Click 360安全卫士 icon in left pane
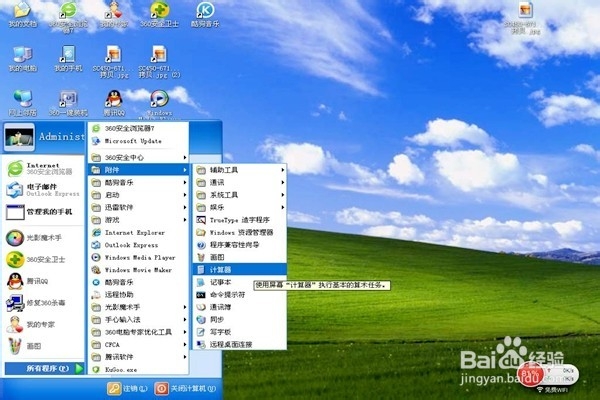The width and height of the screenshot is (600, 400). (x=15, y=260)
